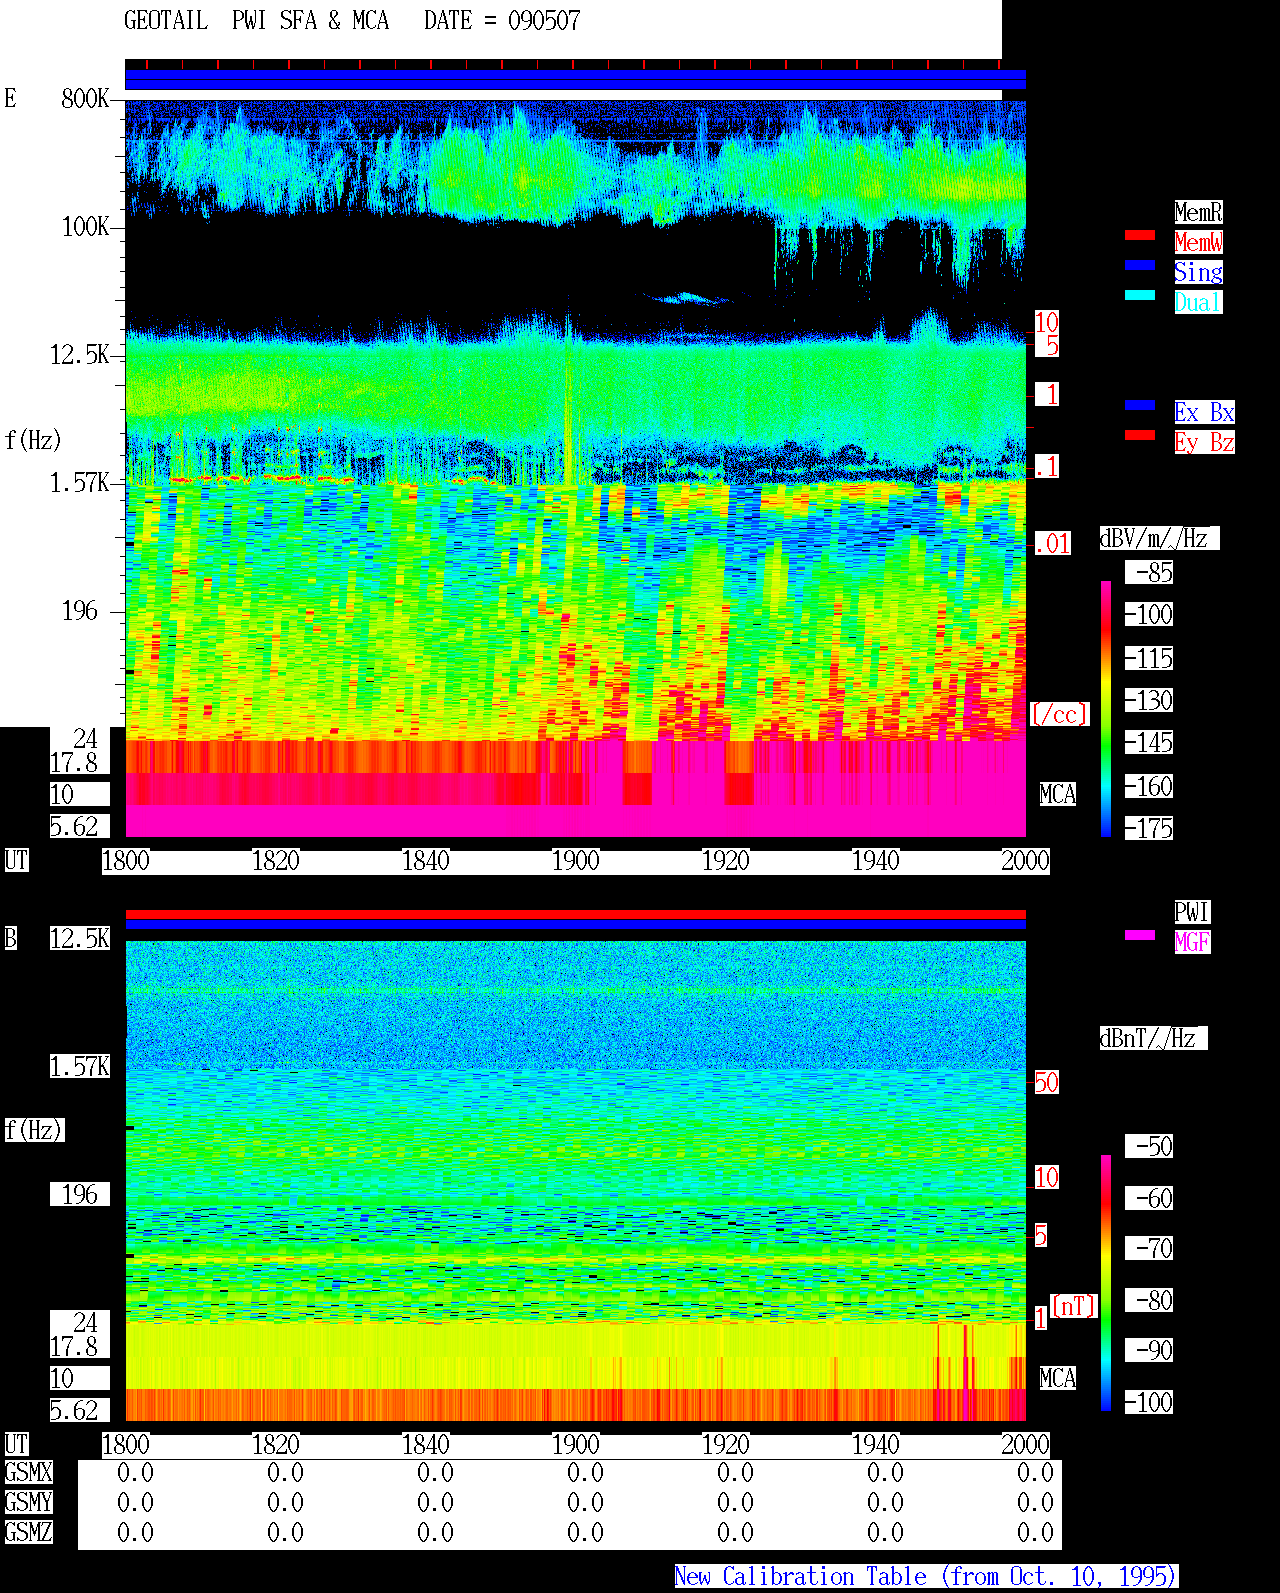Select the GSMZ row label
Image resolution: width=1280 pixels, height=1593 pixels.
pos(28,1532)
